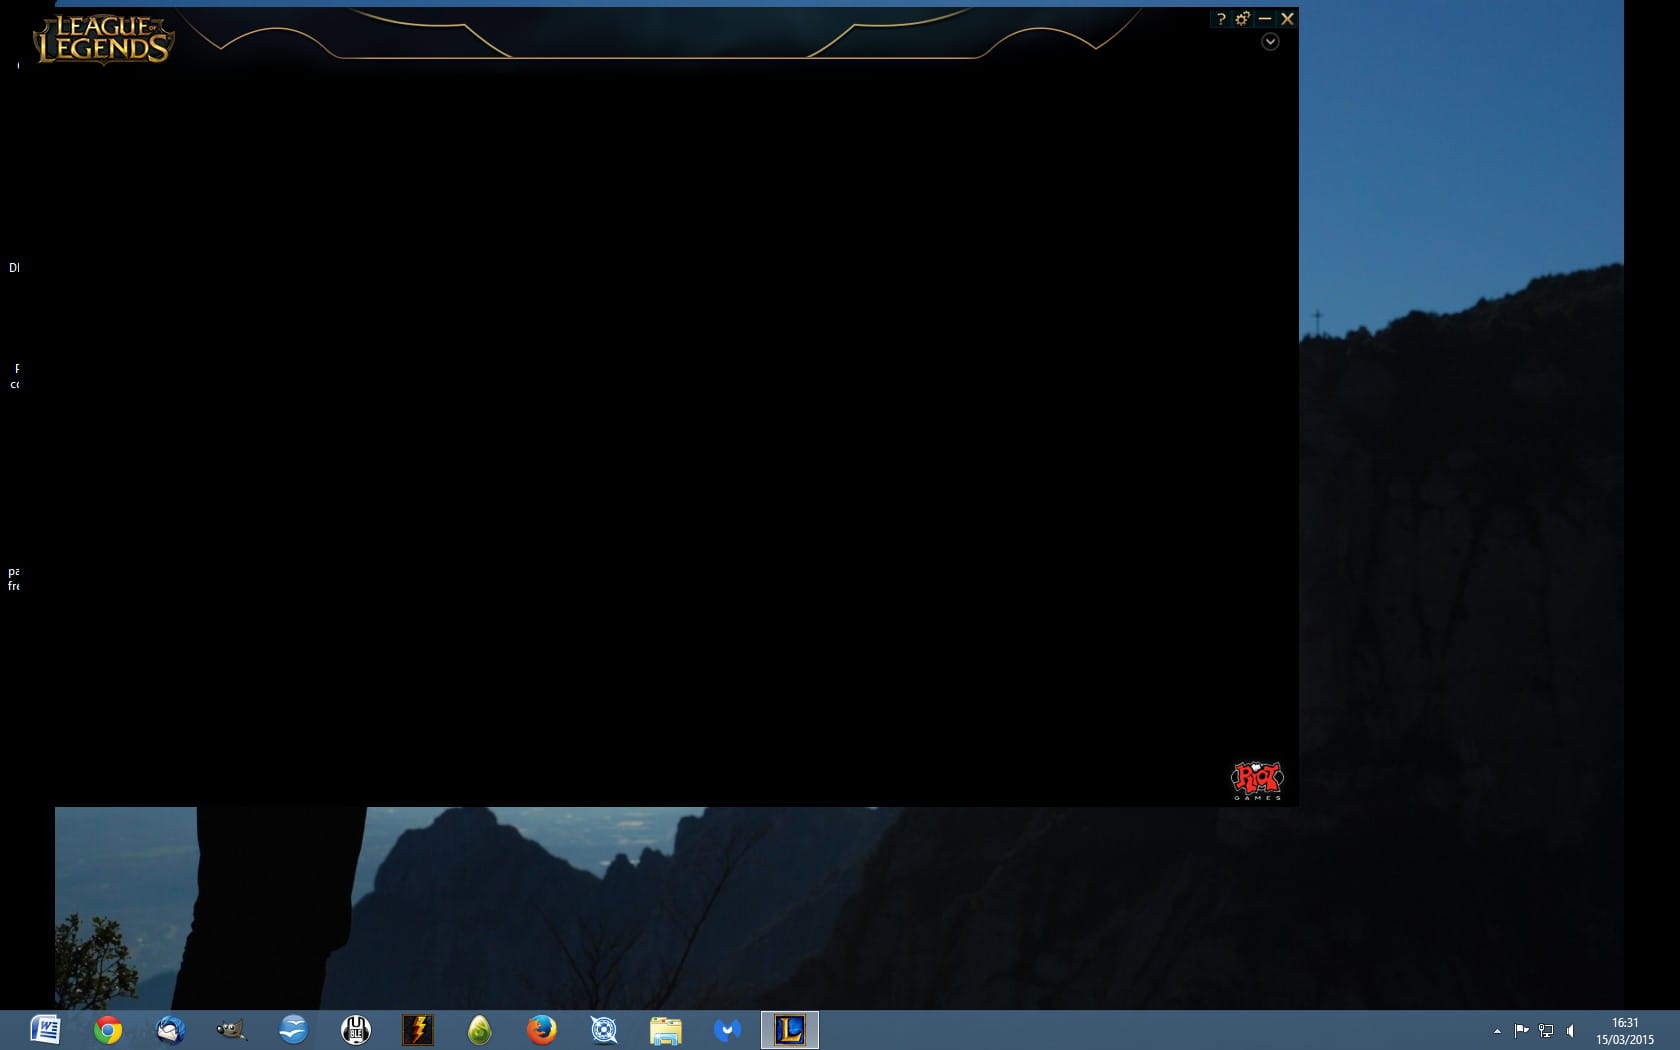The width and height of the screenshot is (1680, 1050).
Task: Open the volume speaker tray icon
Action: click(x=1570, y=1030)
